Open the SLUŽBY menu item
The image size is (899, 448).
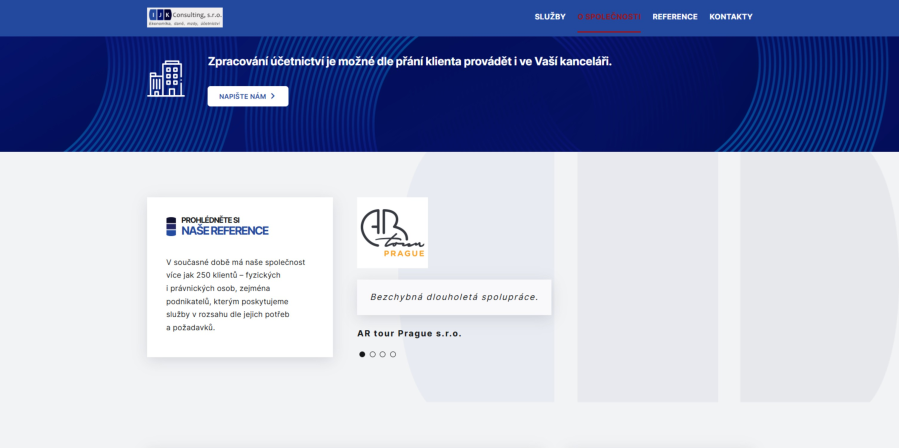[x=550, y=17]
